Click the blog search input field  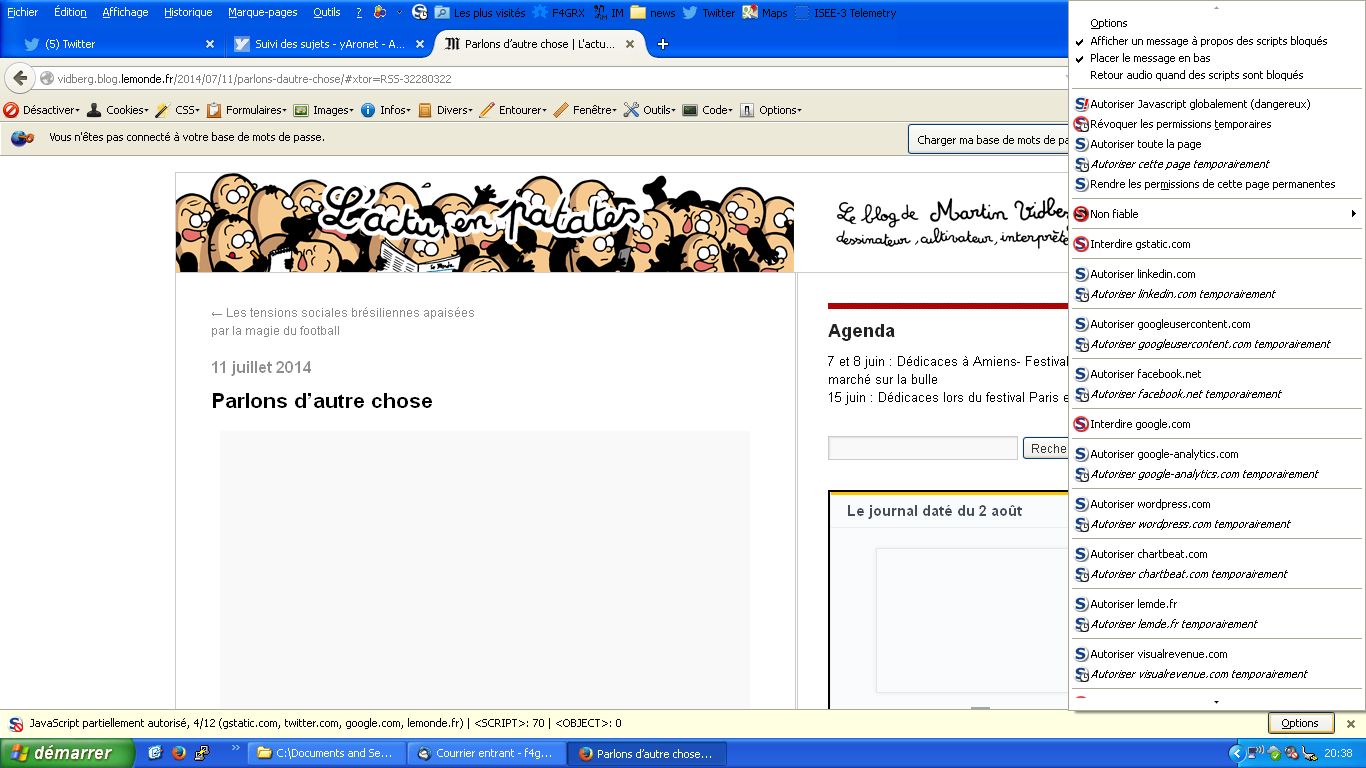click(922, 448)
